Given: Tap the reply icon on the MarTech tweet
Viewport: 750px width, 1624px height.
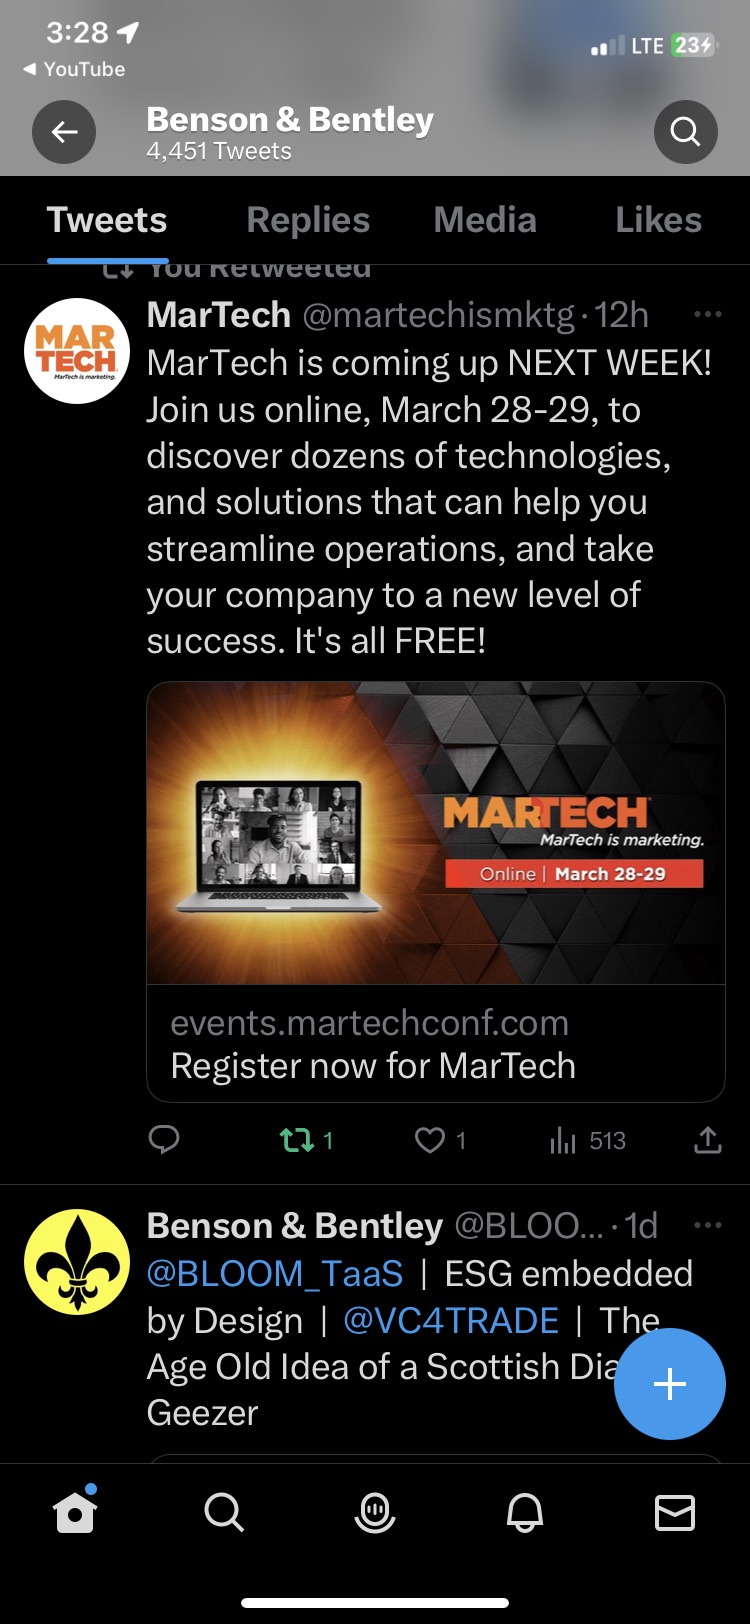Looking at the screenshot, I should [164, 1140].
